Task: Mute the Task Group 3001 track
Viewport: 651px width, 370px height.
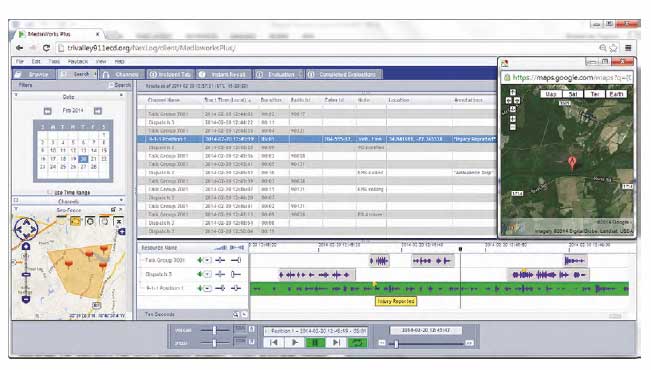Action: point(201,260)
